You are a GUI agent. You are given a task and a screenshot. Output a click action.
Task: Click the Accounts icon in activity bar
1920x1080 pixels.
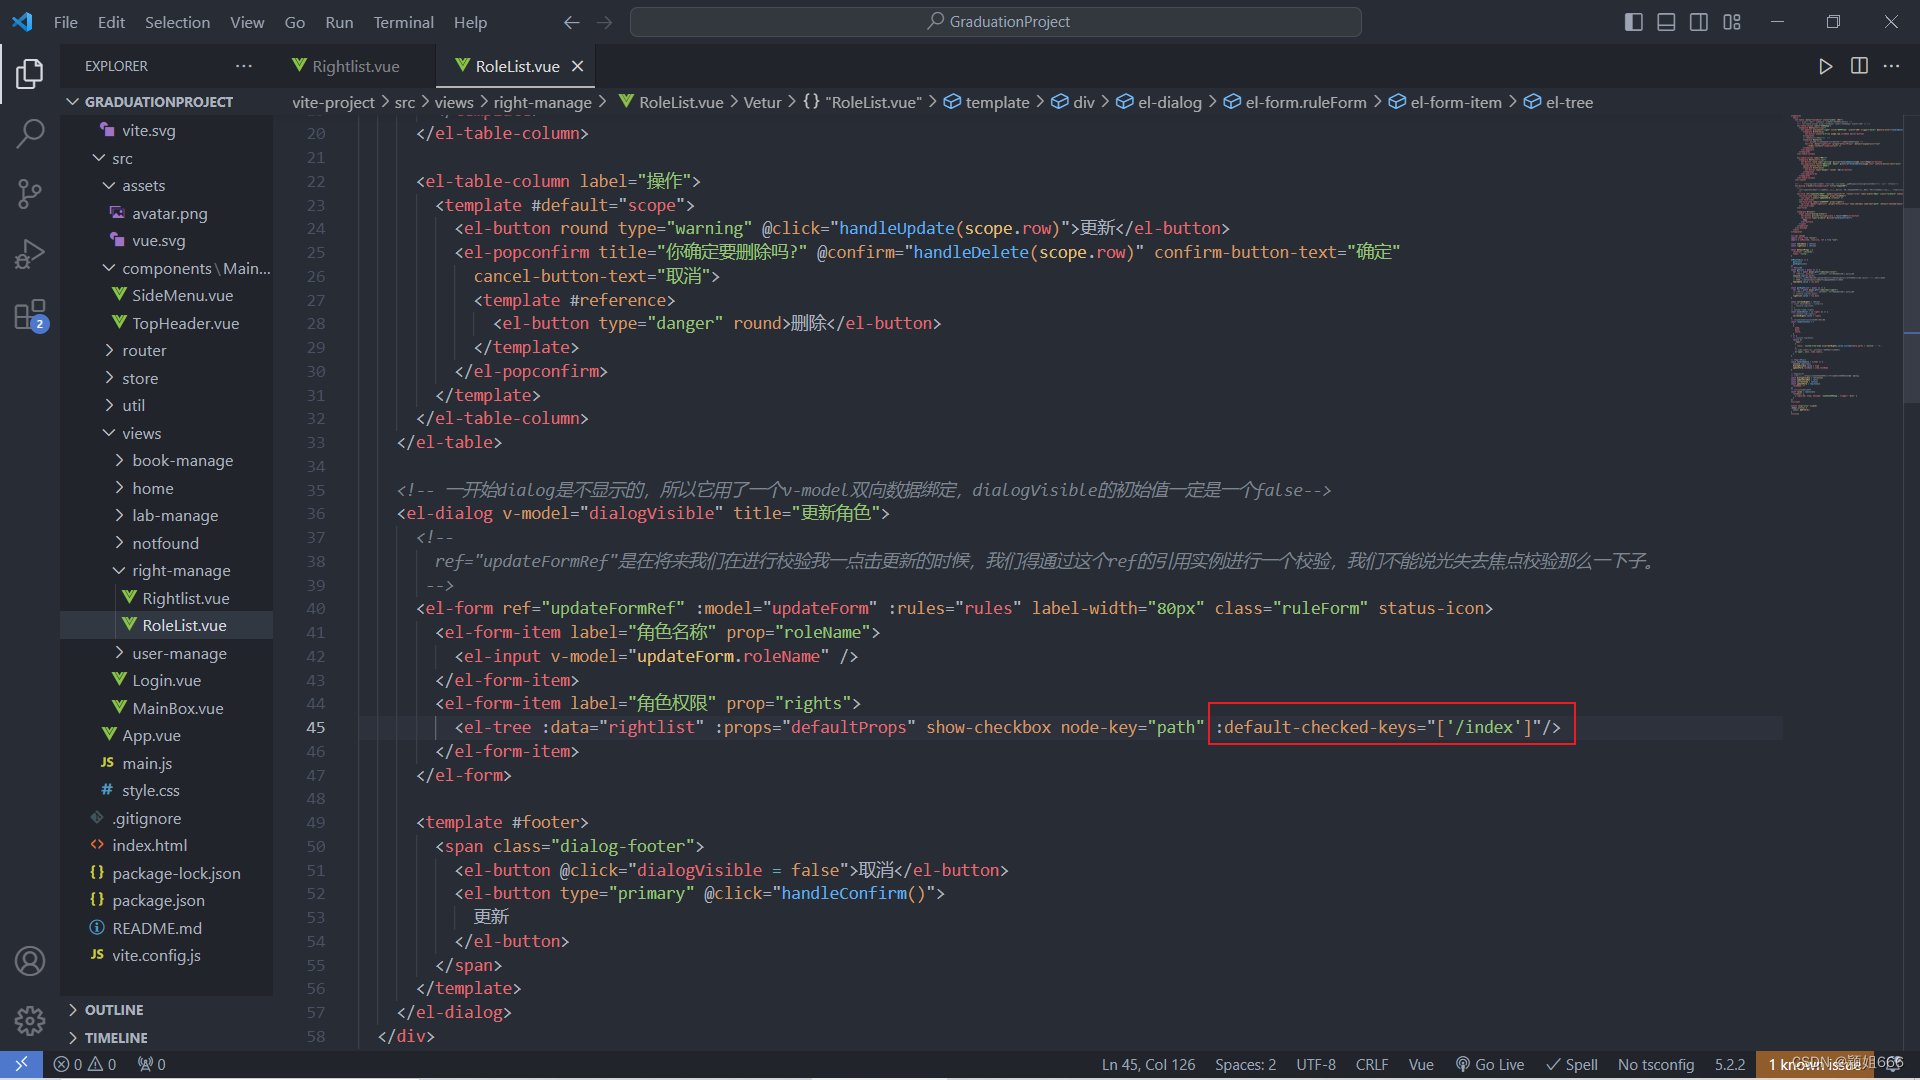click(30, 961)
